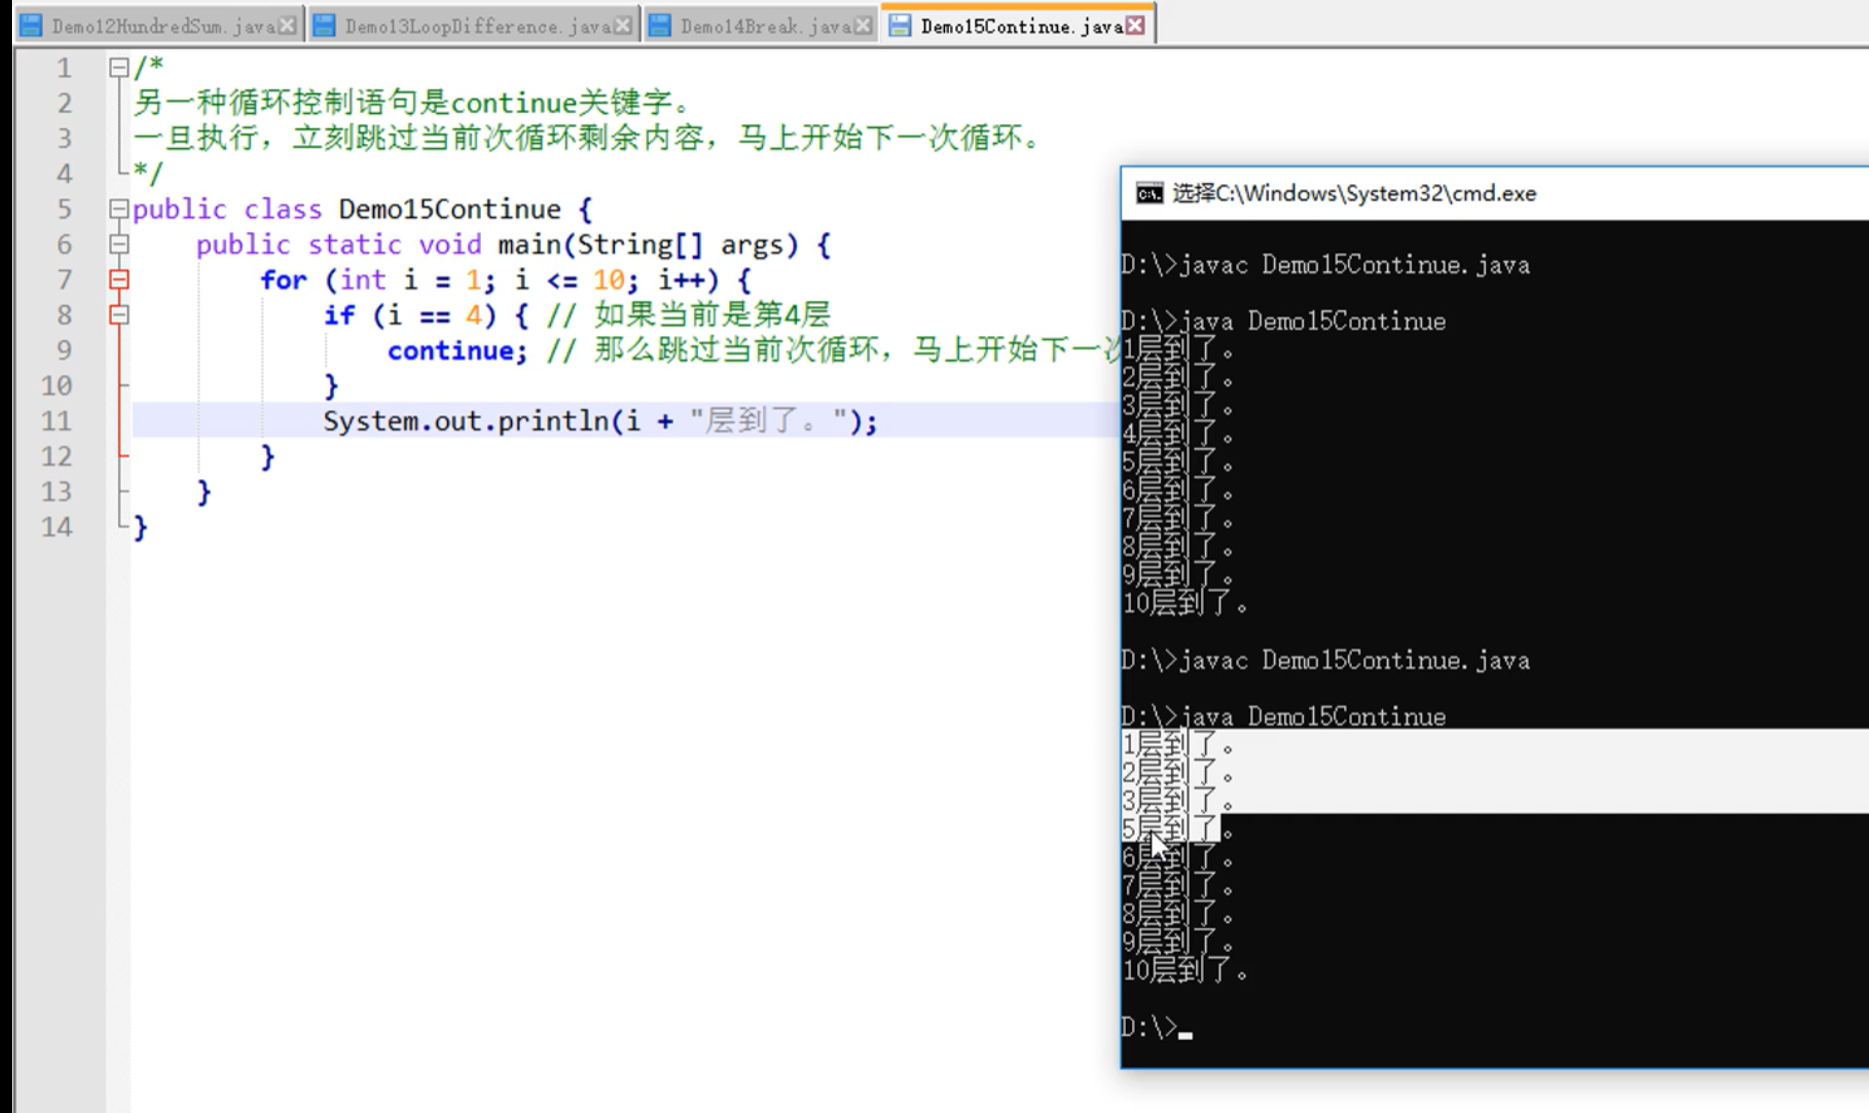Close the Demo15Continue.java tab
This screenshot has width=1869, height=1113.
tap(1135, 26)
